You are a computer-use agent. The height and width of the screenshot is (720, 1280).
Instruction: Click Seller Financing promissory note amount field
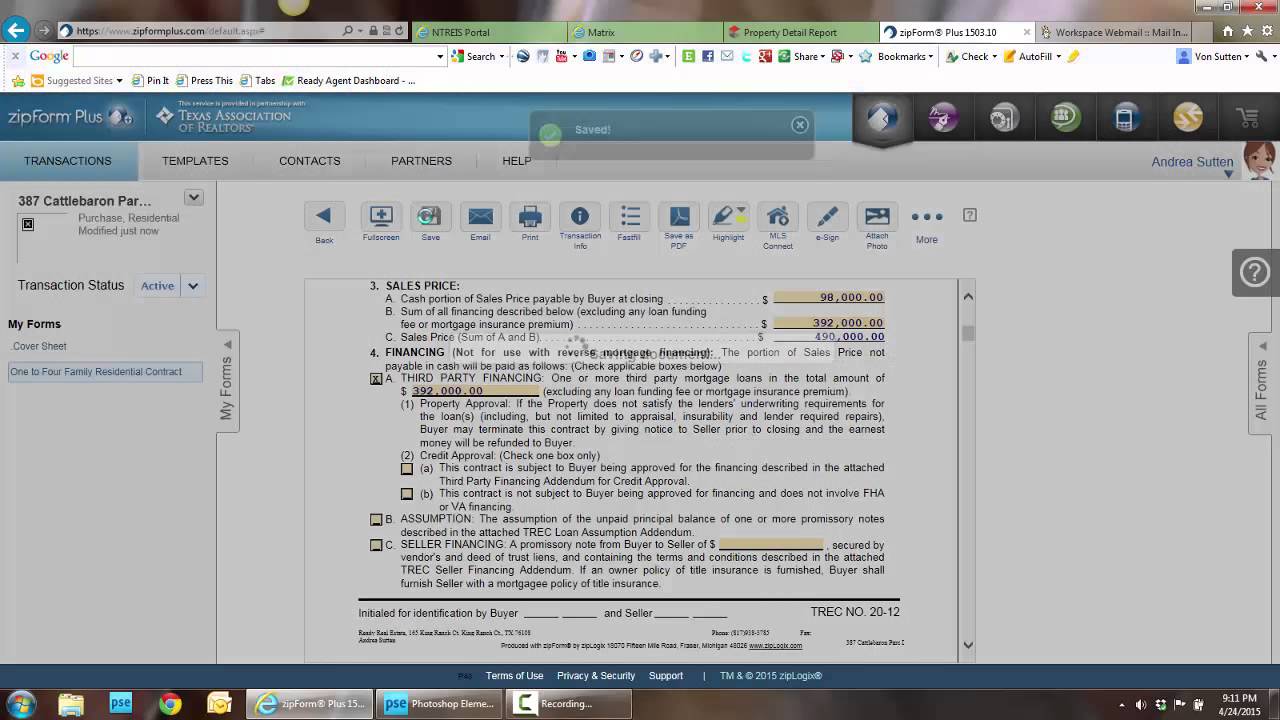(x=770, y=545)
